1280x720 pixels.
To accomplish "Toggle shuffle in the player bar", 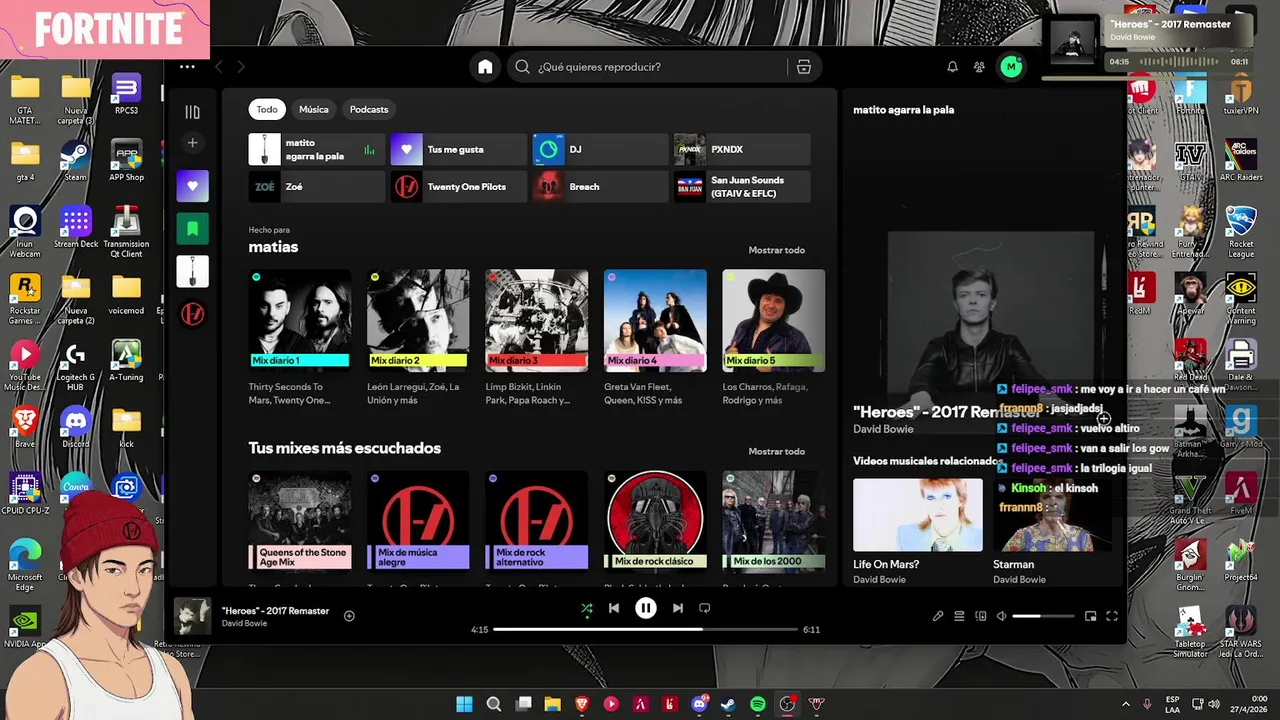I will pyautogui.click(x=586, y=608).
